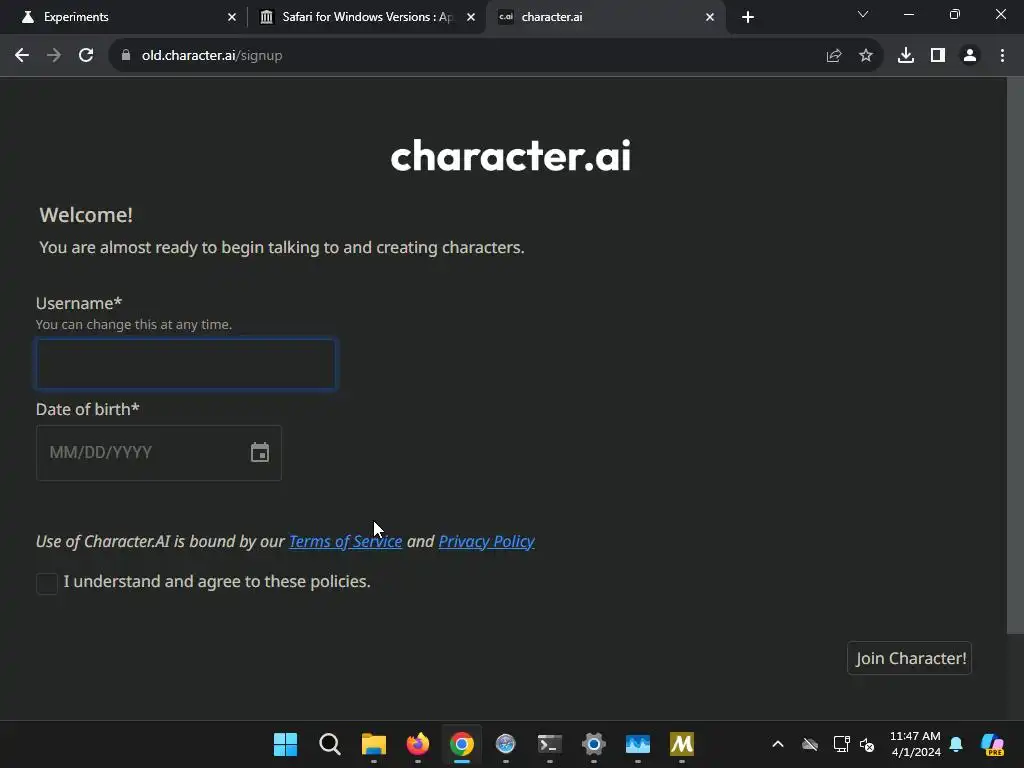Image resolution: width=1024 pixels, height=768 pixels.
Task: Go back to the previous page
Action: point(22,56)
